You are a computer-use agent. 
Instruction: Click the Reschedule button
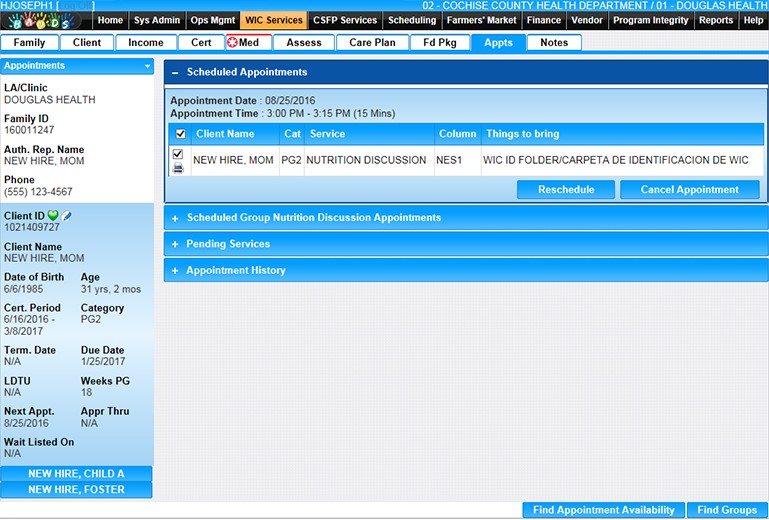tap(565, 190)
